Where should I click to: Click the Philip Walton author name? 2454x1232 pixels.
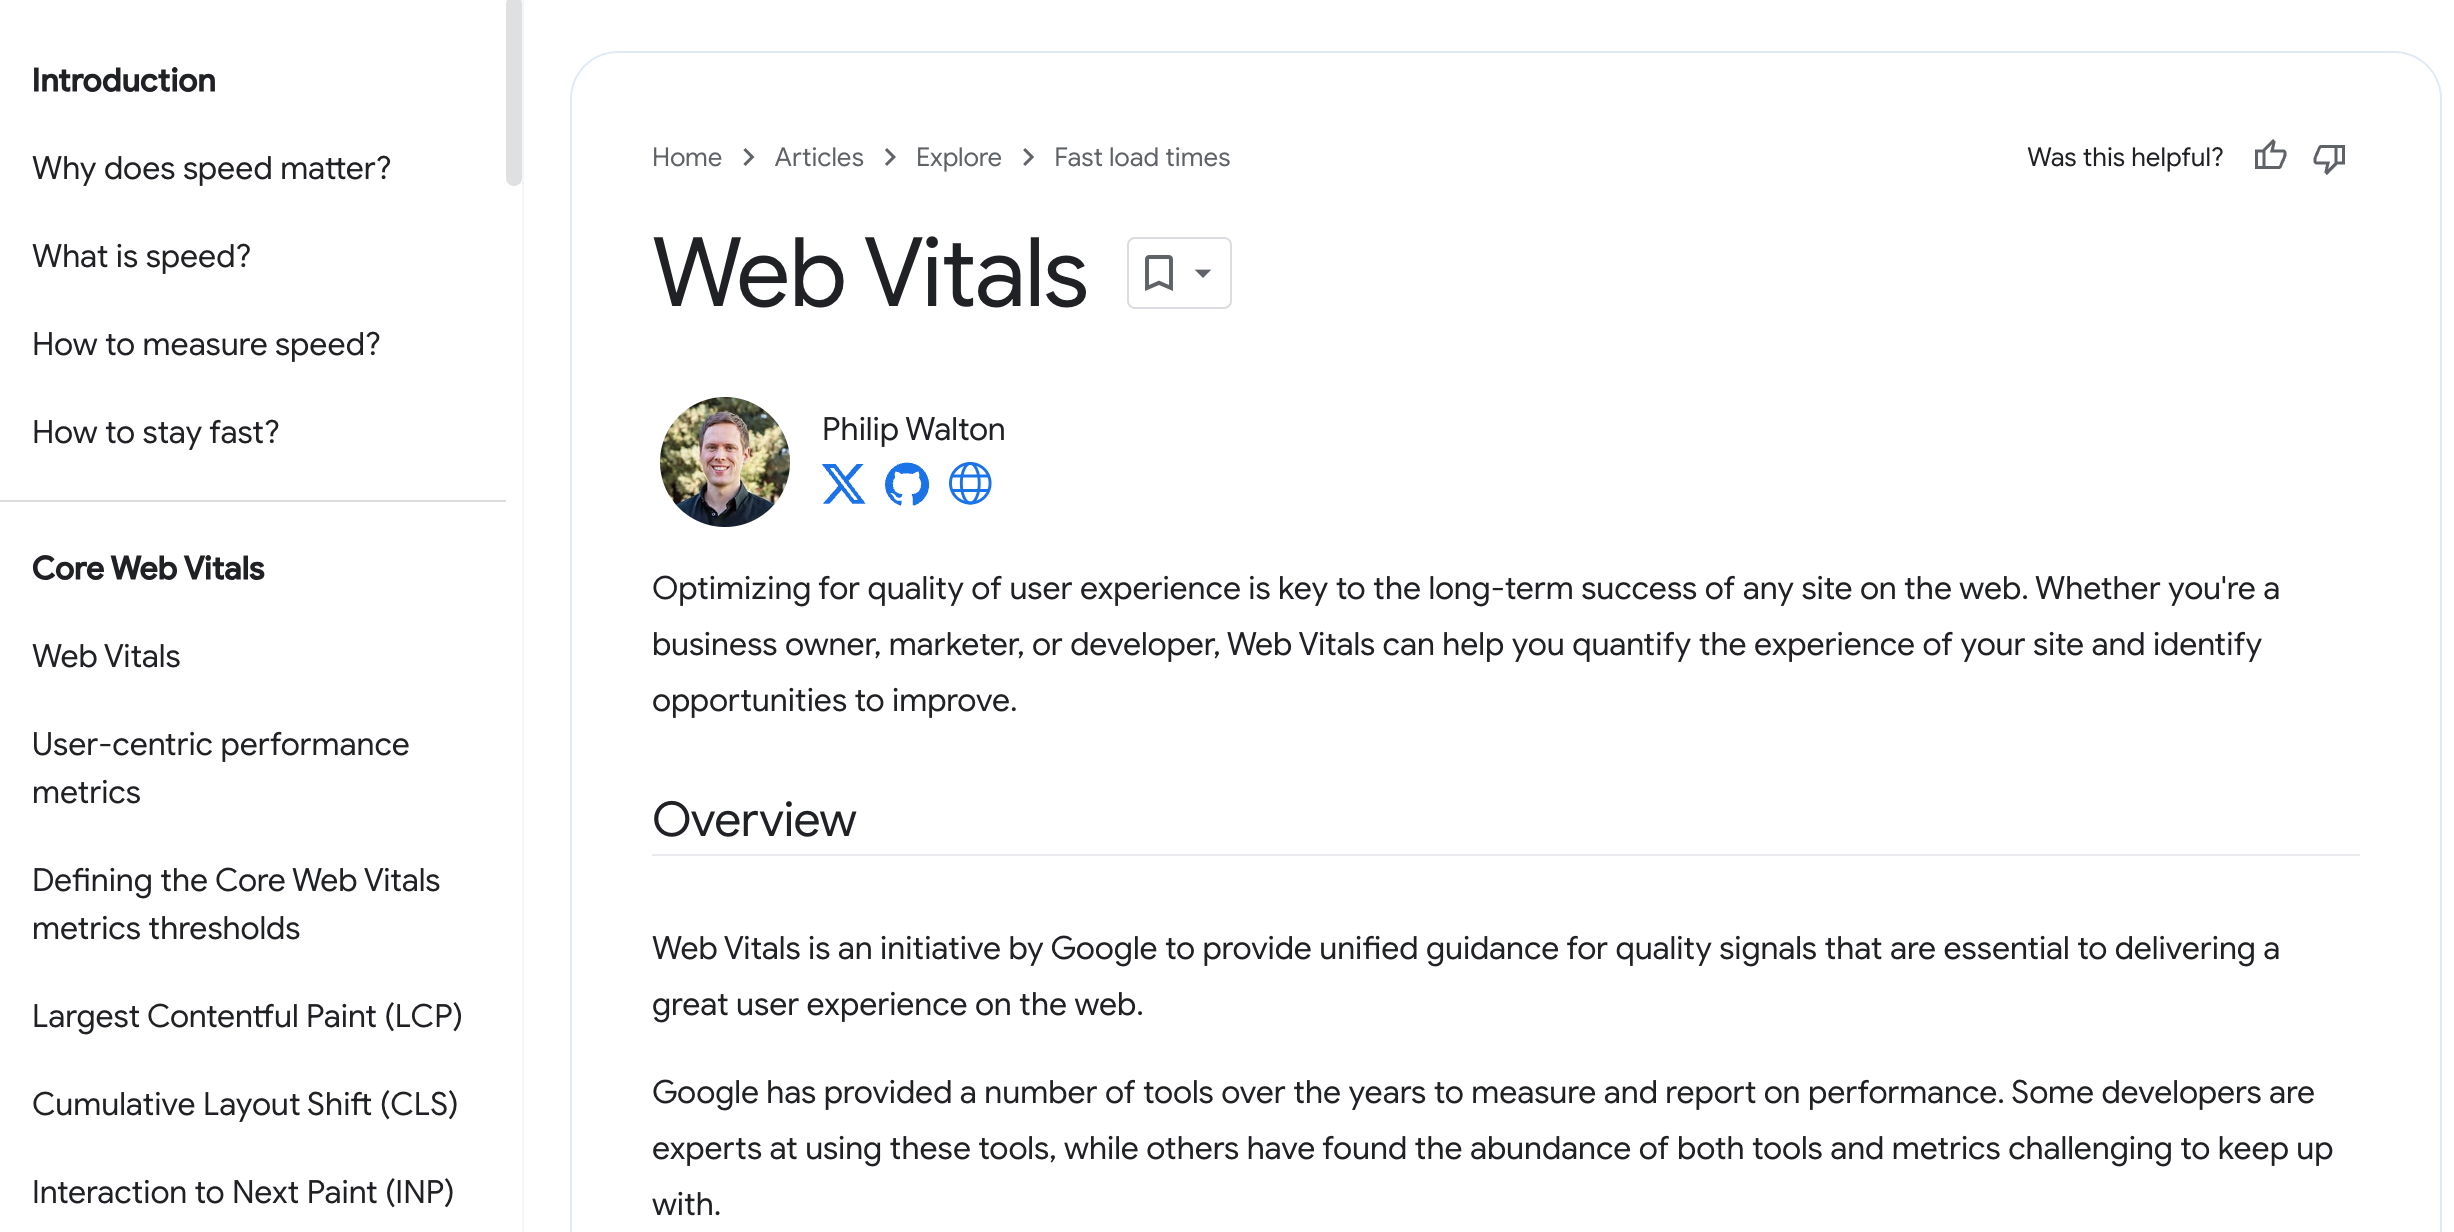(913, 429)
